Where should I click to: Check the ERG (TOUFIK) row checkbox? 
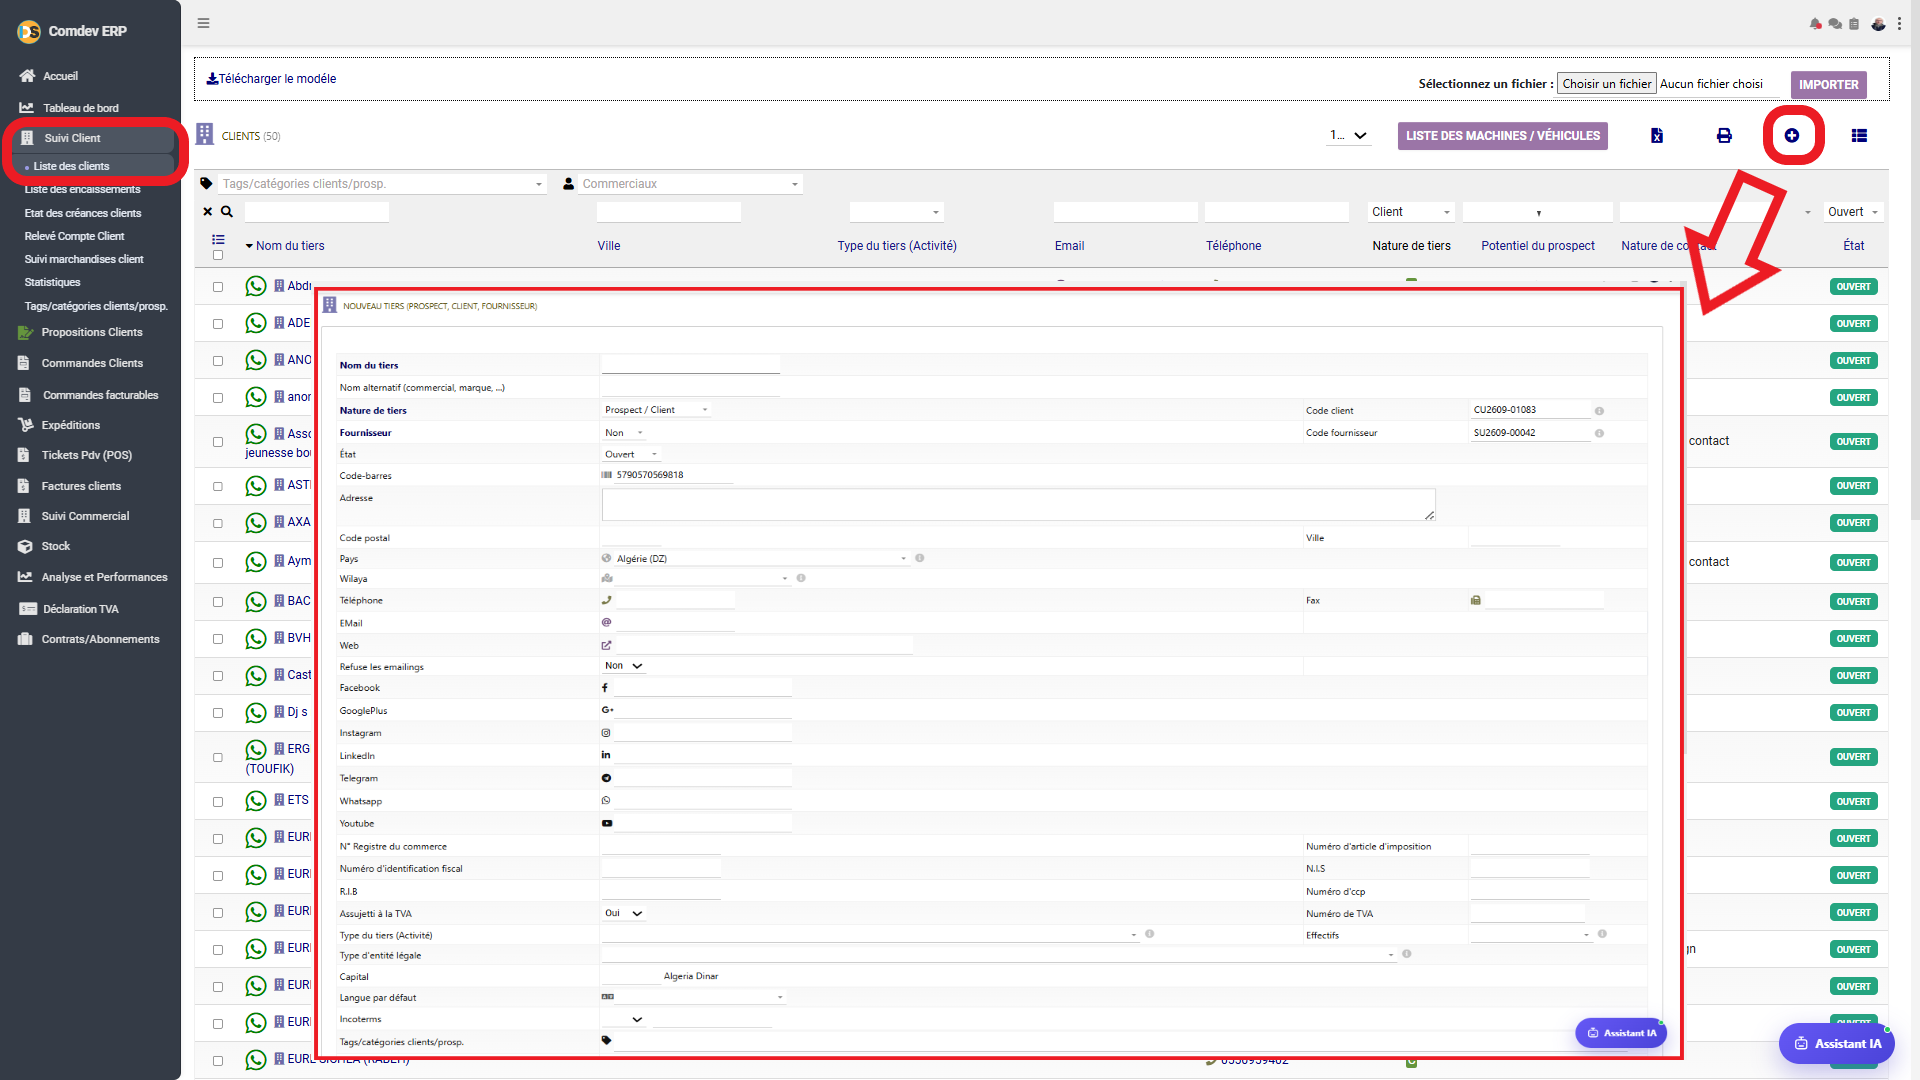pos(218,758)
